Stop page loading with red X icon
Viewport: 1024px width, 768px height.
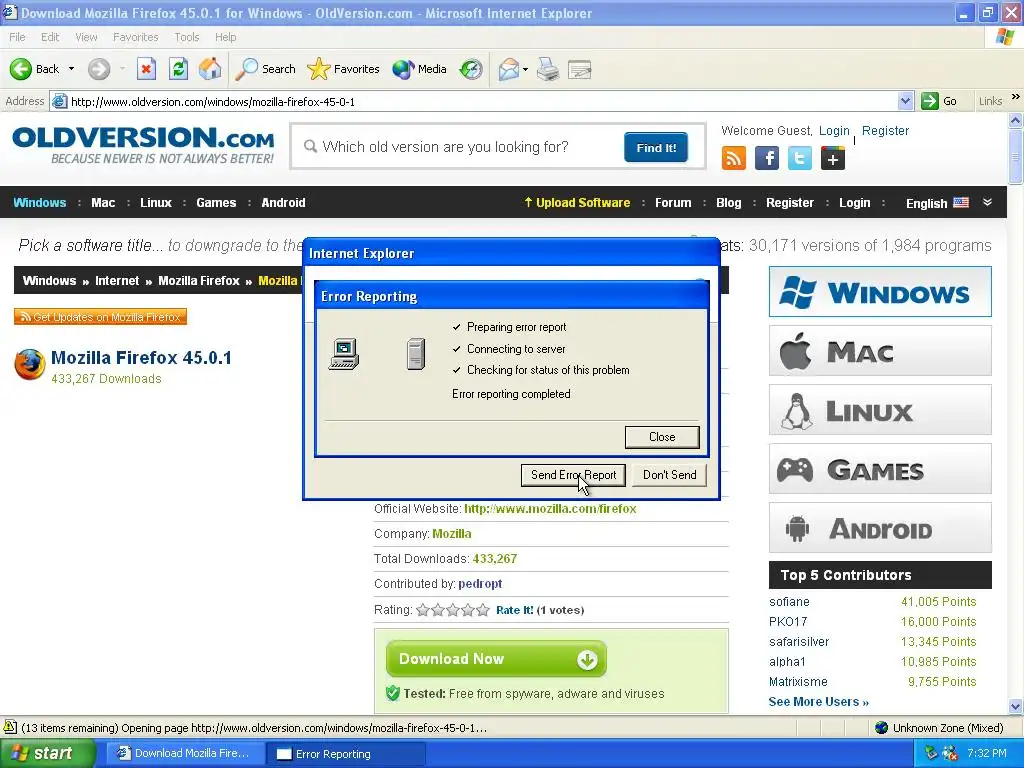tap(146, 69)
